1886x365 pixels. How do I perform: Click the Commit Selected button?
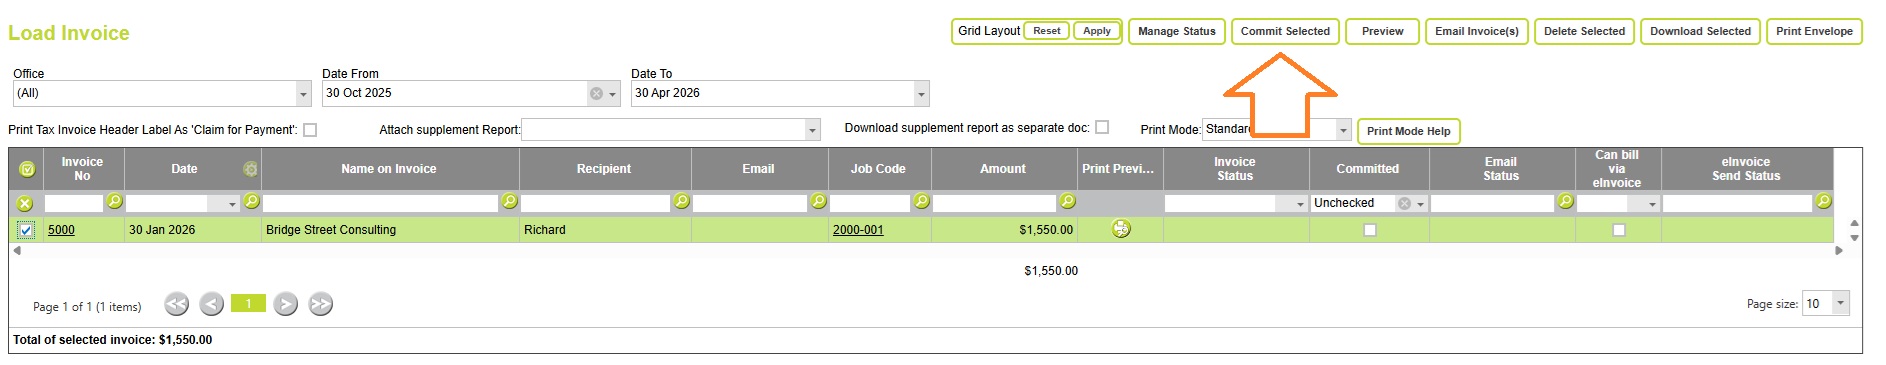coord(1285,31)
